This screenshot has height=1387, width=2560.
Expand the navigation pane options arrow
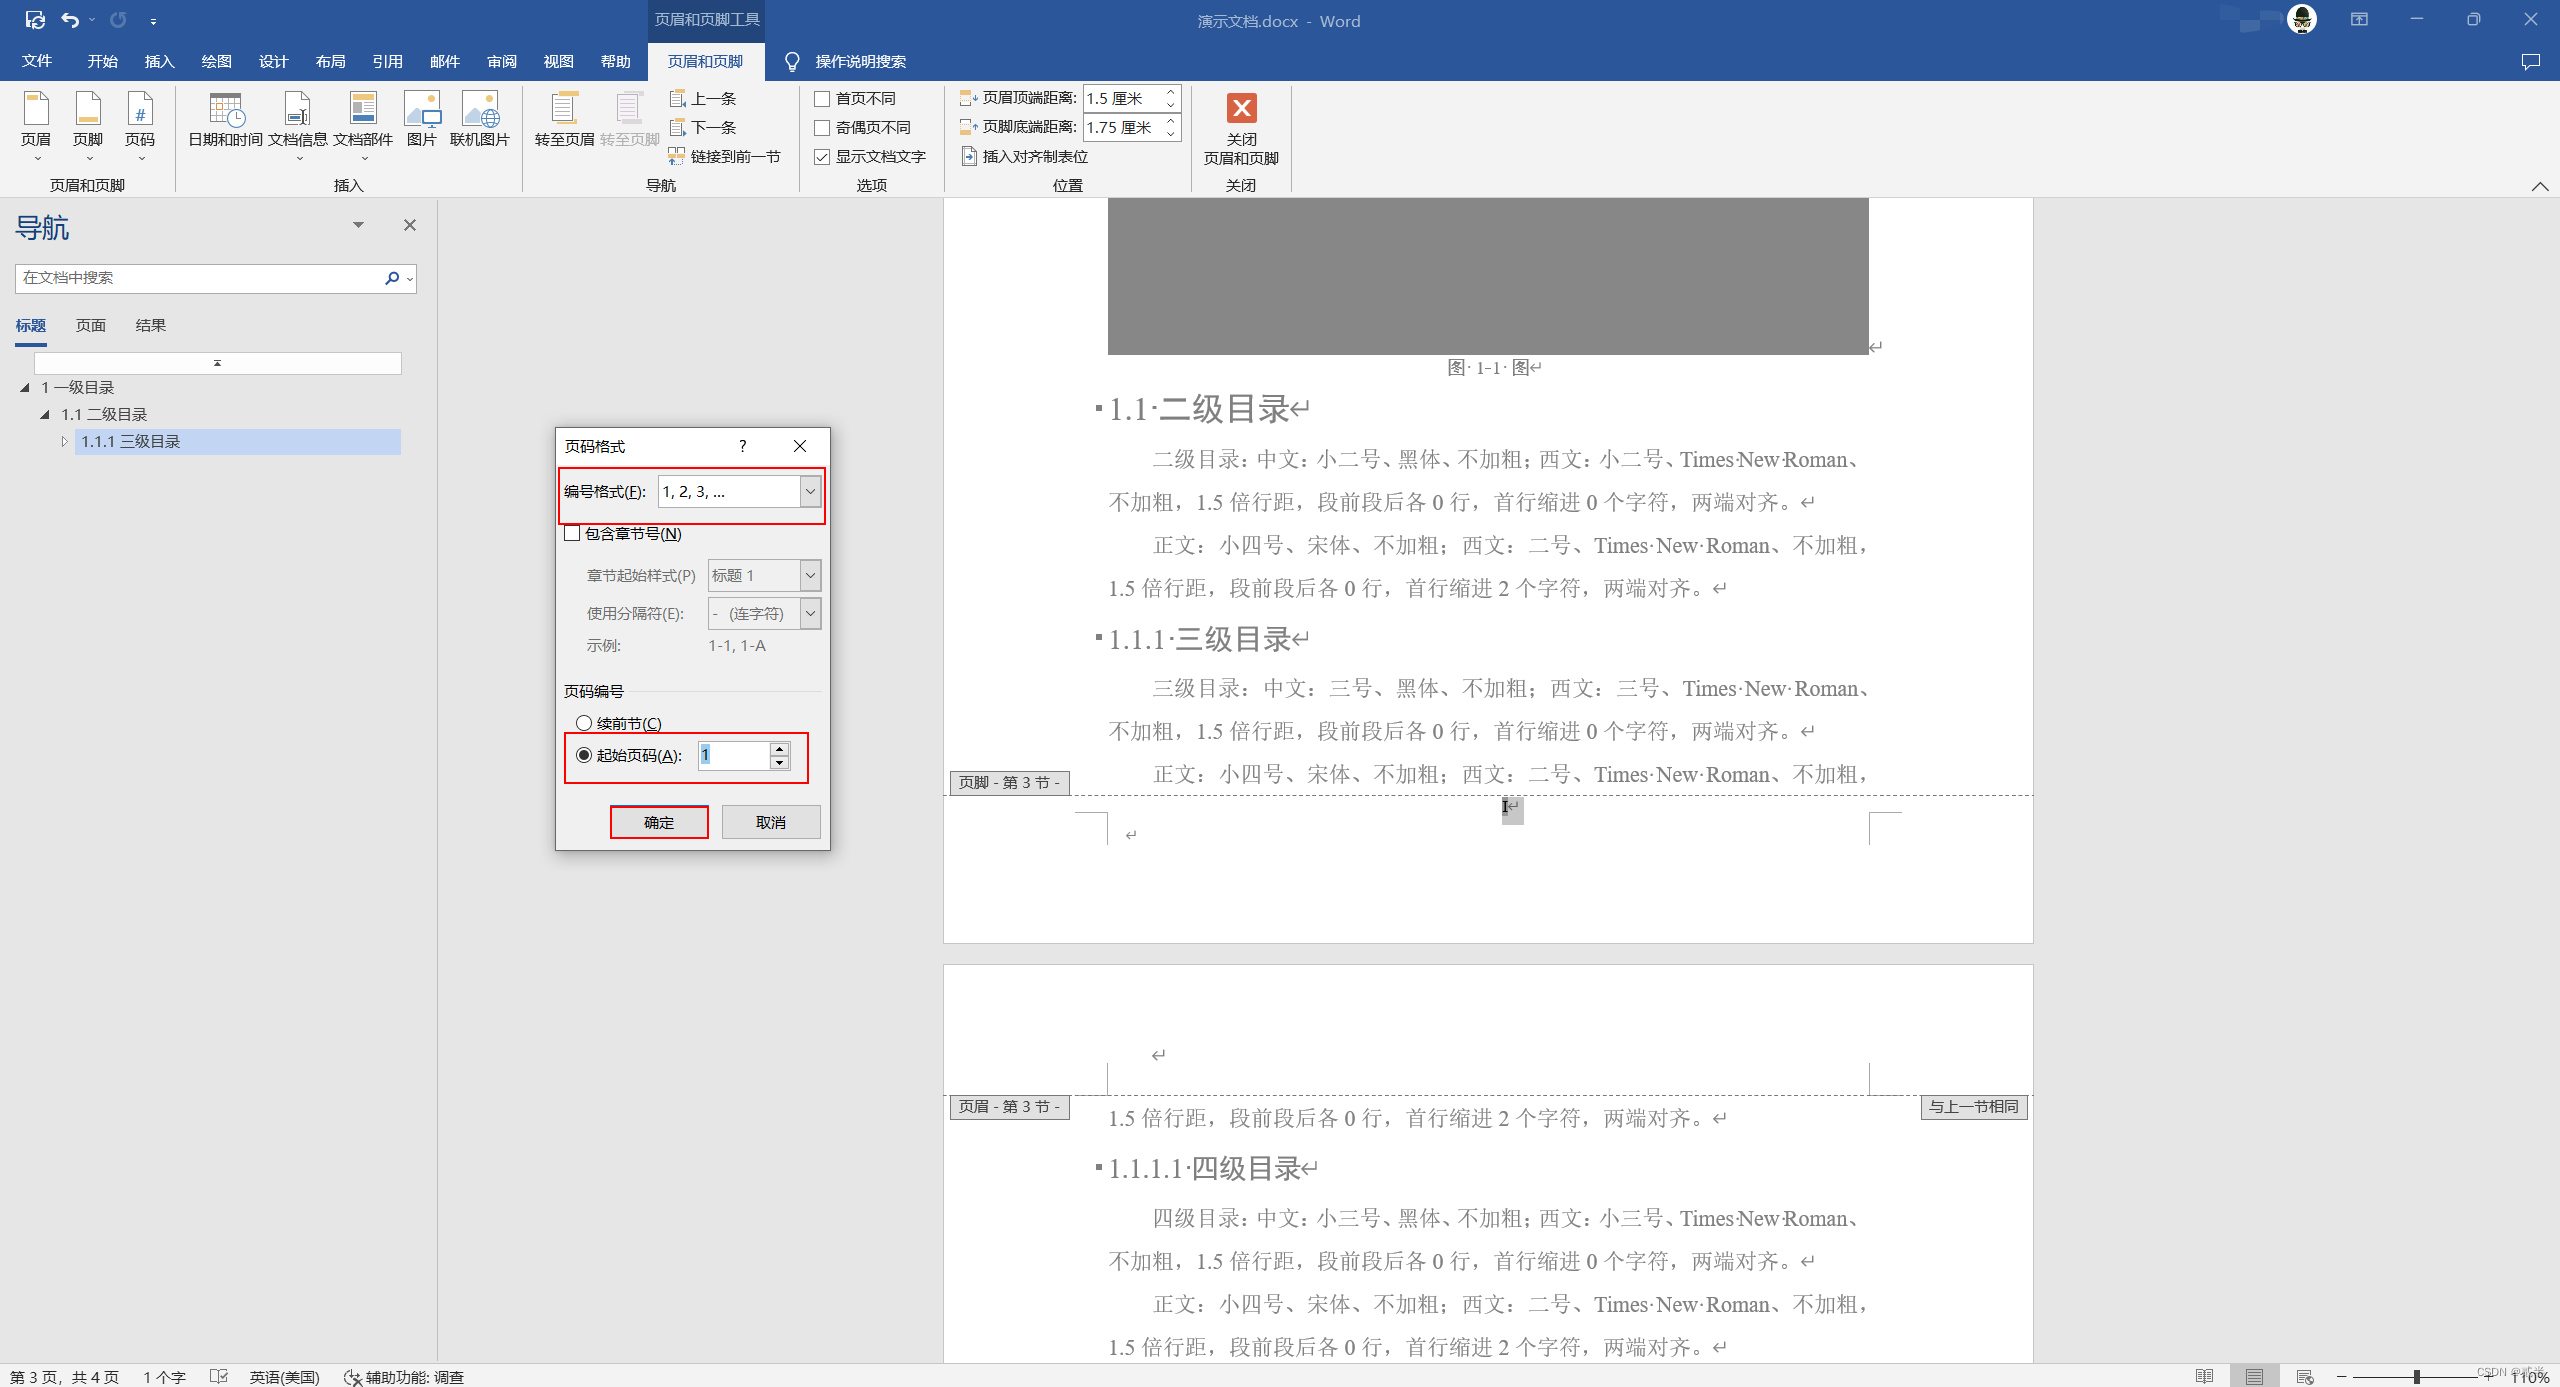[x=358, y=225]
